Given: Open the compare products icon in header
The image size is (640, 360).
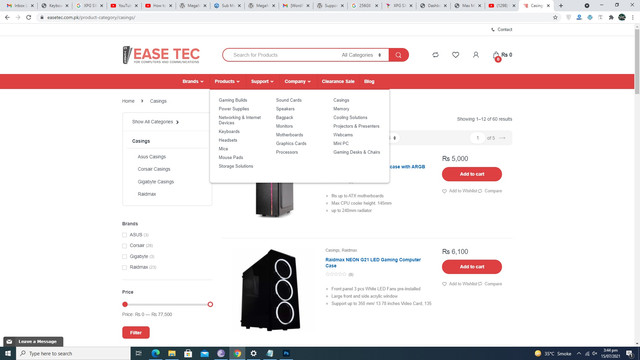Looking at the screenshot, I should pos(436,55).
